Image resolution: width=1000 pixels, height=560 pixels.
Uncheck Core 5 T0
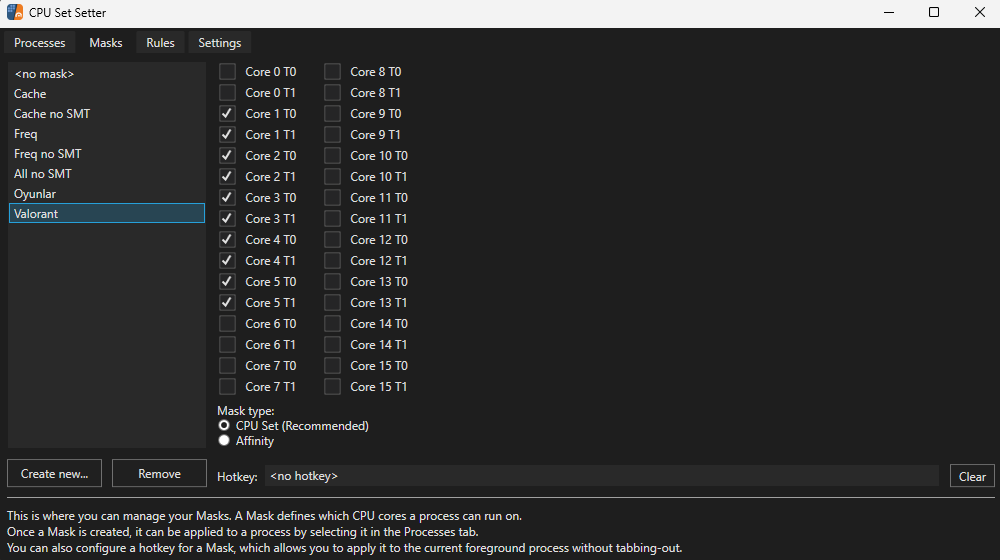[x=227, y=282]
